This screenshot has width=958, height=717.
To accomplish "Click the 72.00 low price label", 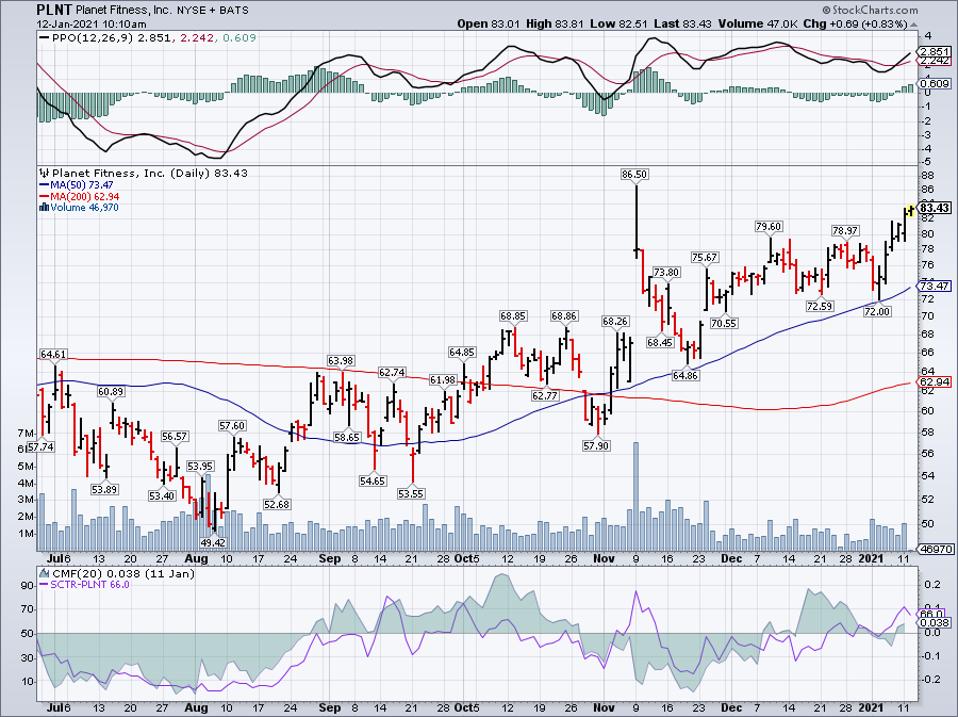I will [877, 311].
